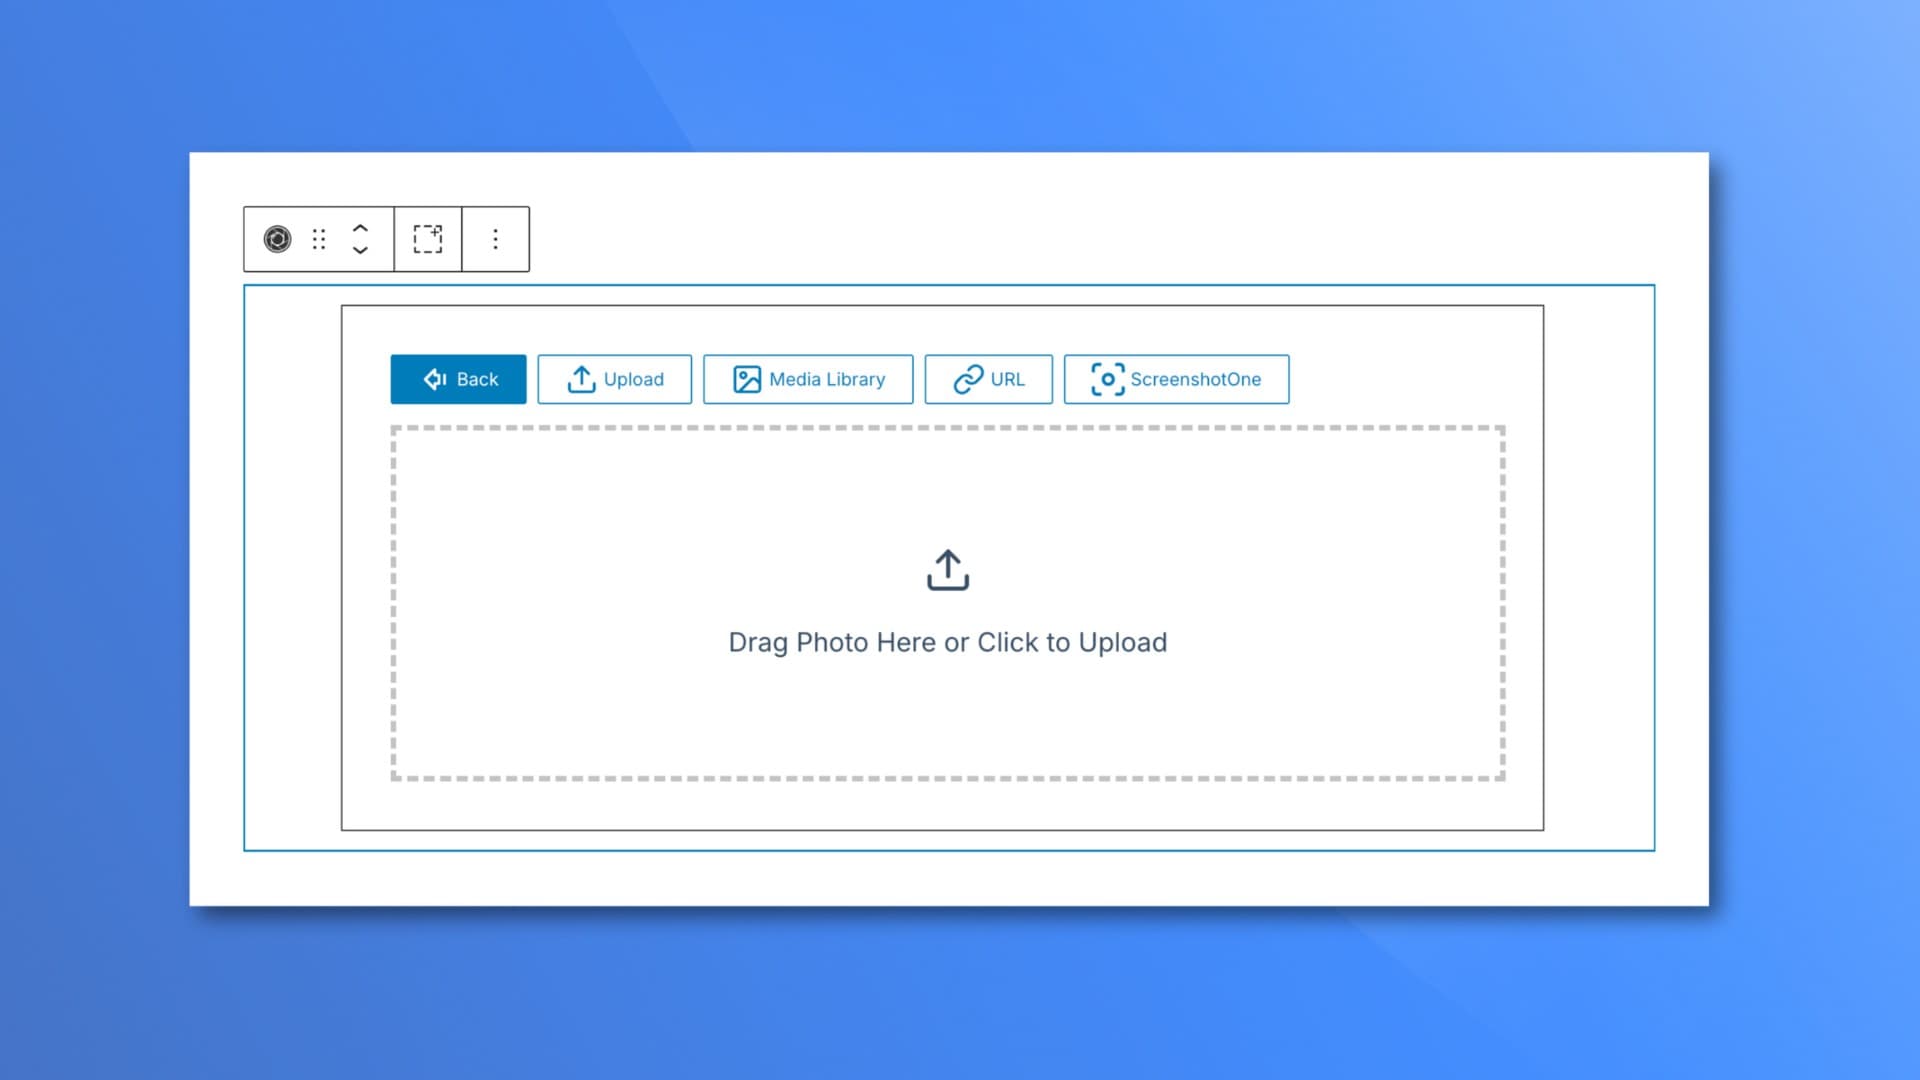Open the ScreenshotOne option

coord(1176,379)
